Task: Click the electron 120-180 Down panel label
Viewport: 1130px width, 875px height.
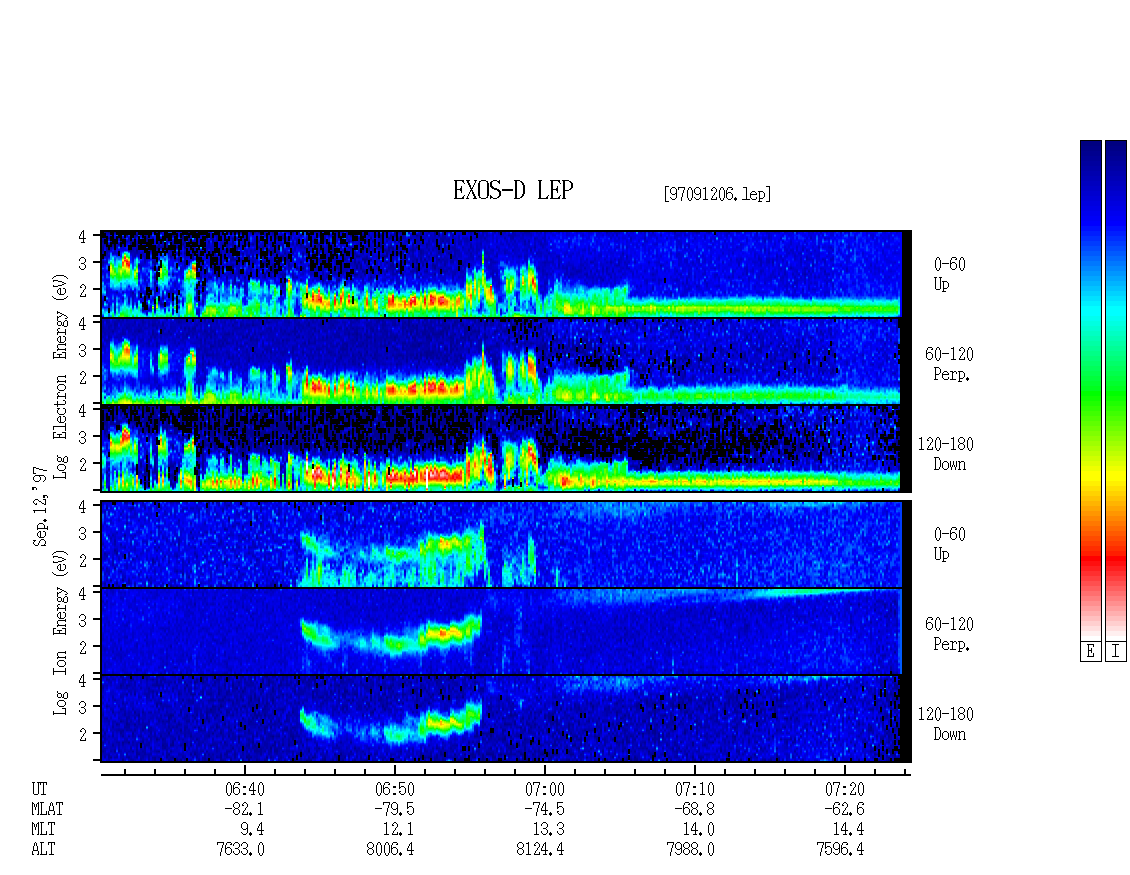Action: pos(946,454)
